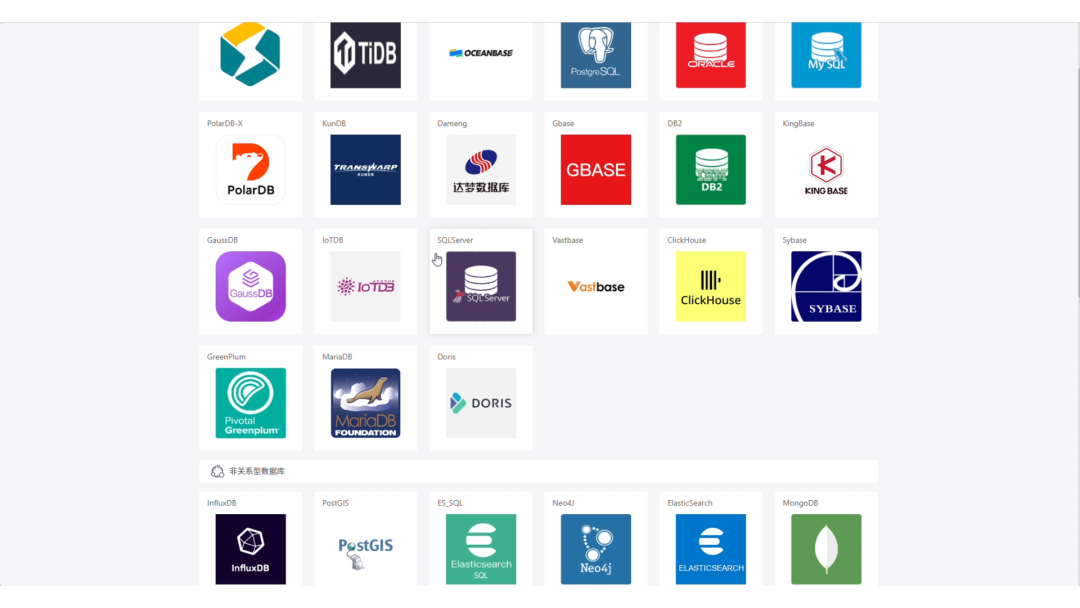Click the Doris label text
Image resolution: width=1080 pixels, height=608 pixels.
(x=446, y=357)
